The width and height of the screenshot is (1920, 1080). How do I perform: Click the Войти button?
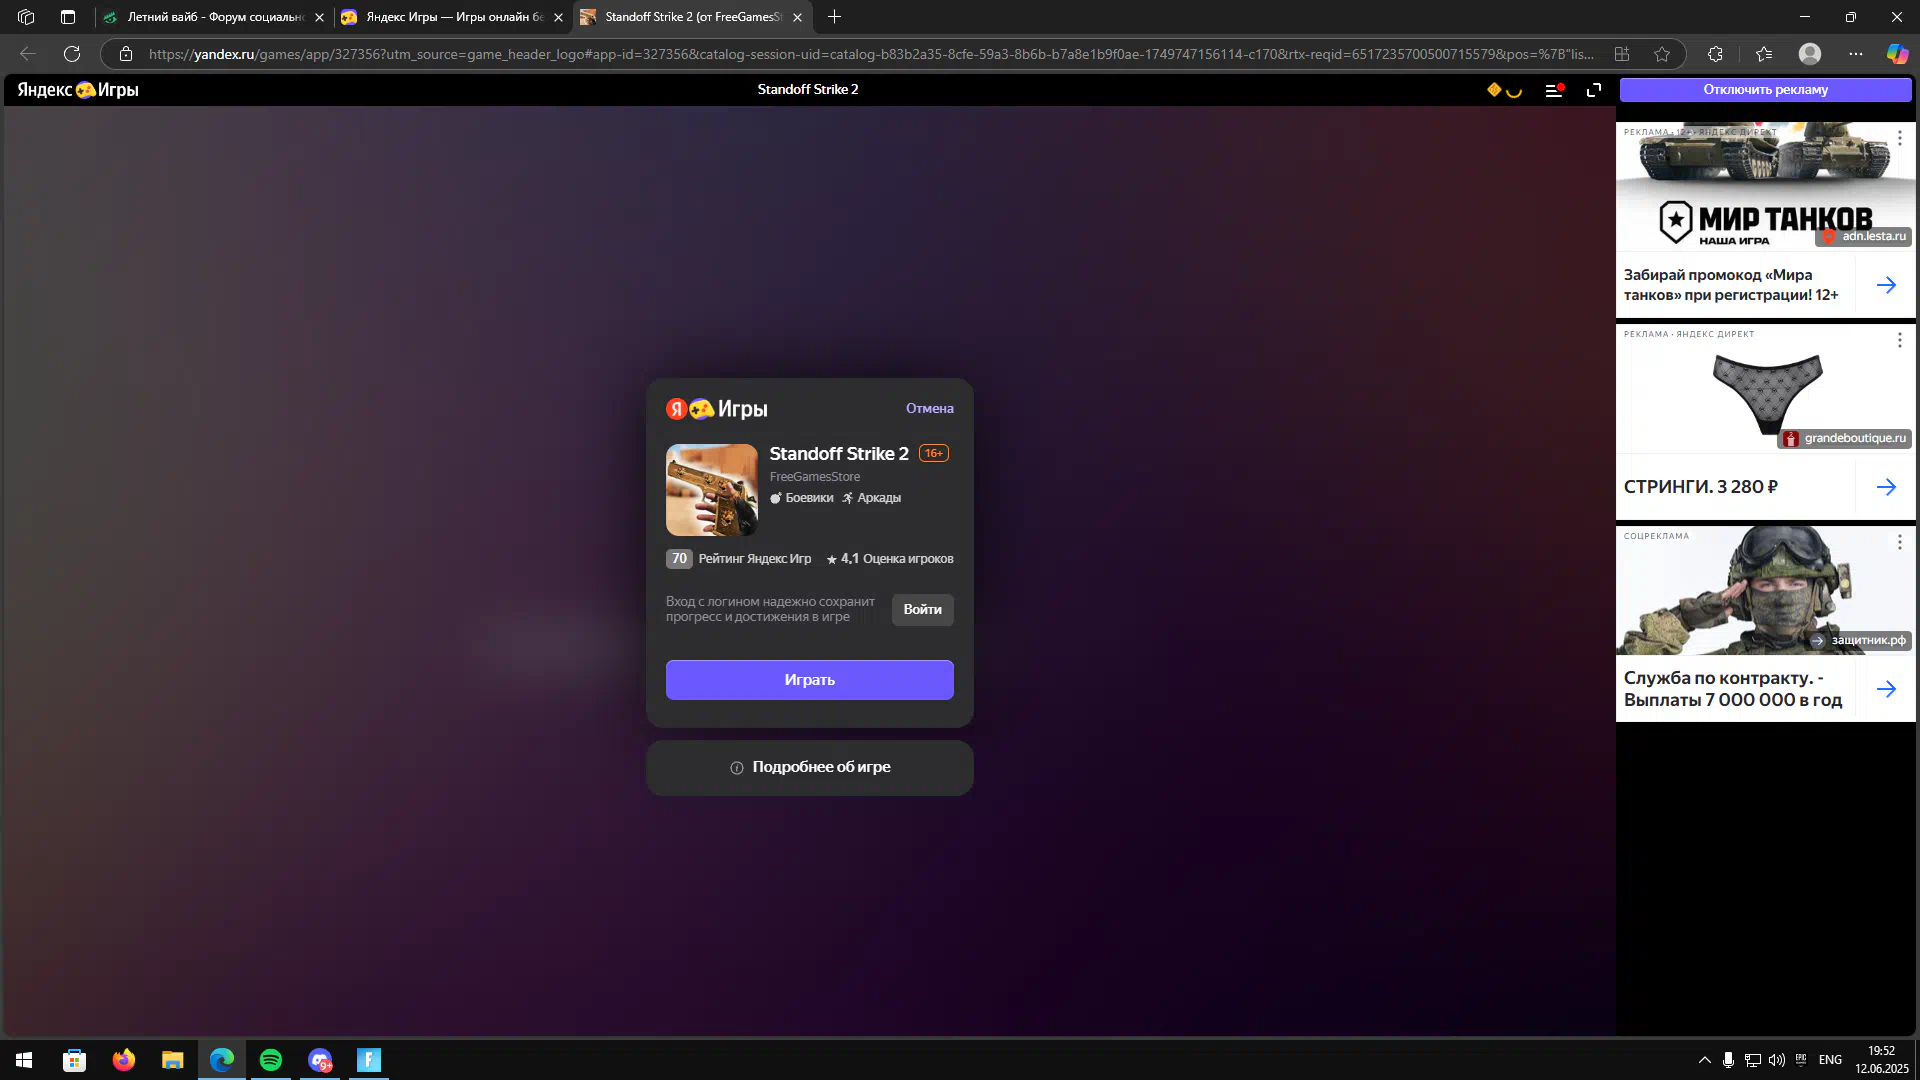click(922, 610)
